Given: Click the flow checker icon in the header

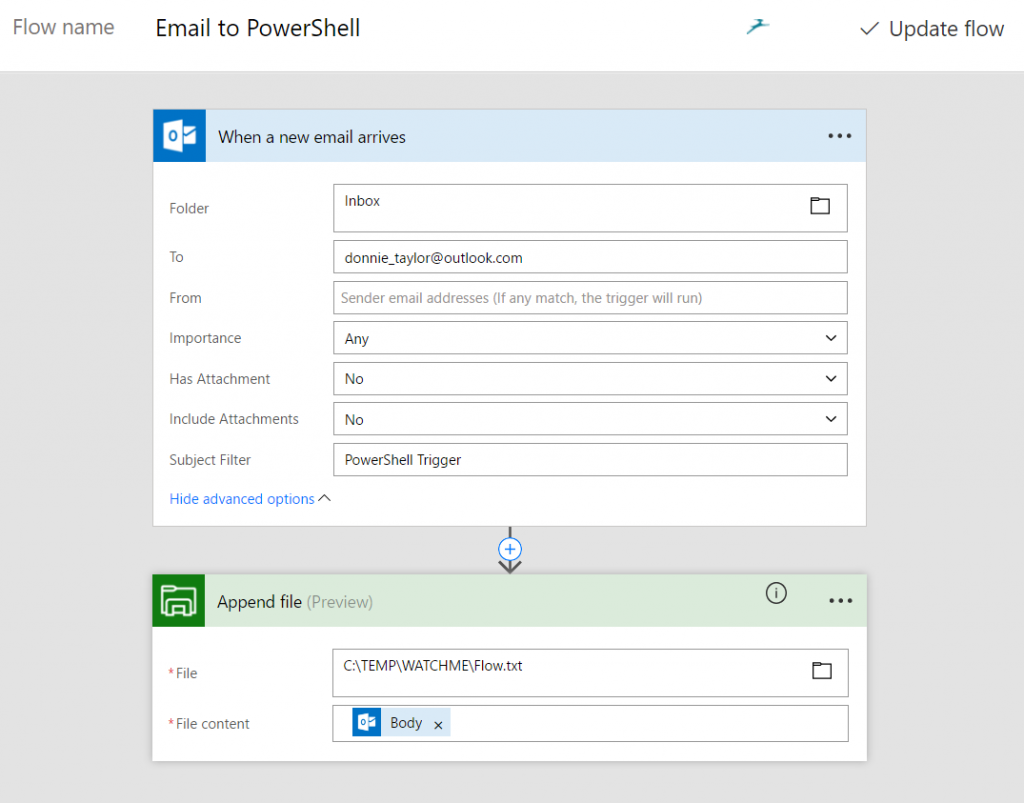Looking at the screenshot, I should point(758,27).
